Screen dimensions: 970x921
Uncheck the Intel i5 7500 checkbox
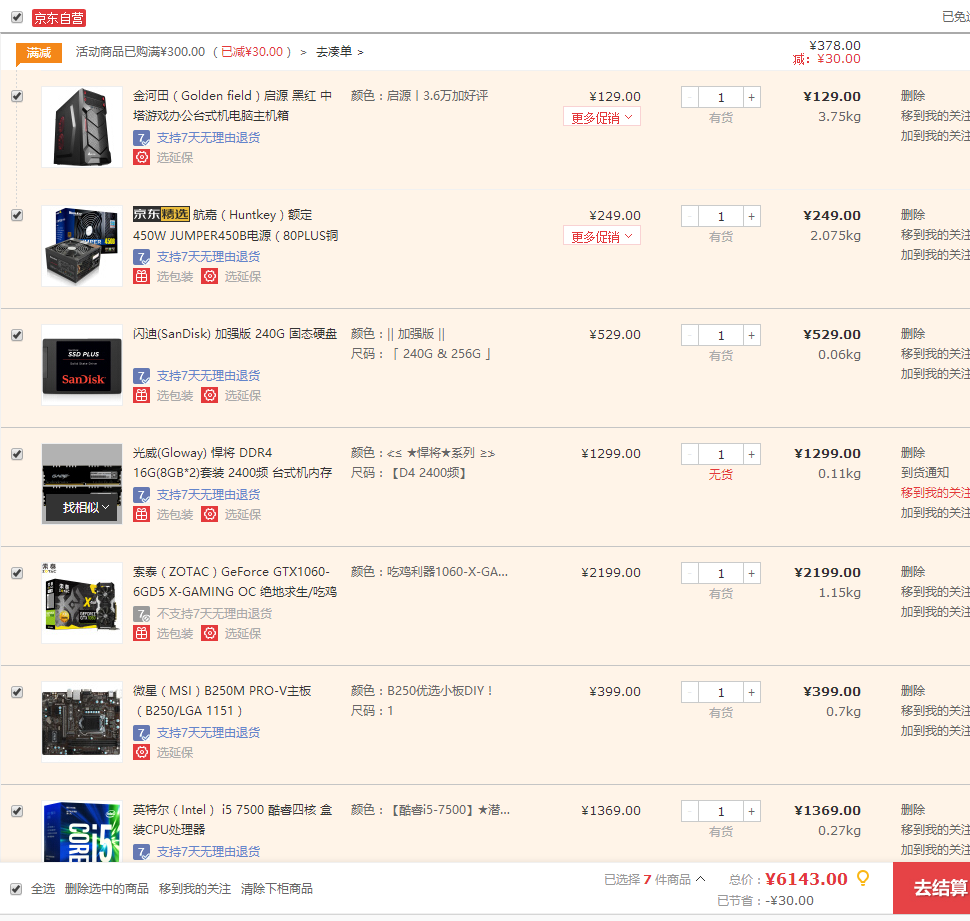click(x=17, y=811)
